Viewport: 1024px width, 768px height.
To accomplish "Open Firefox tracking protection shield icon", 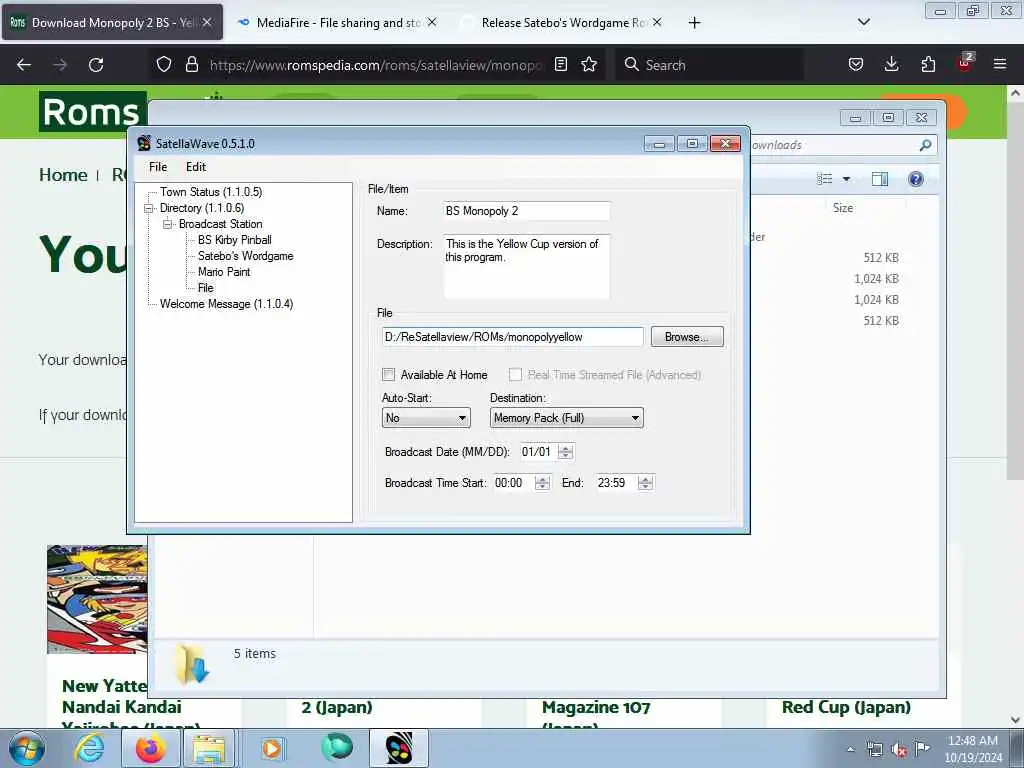I will click(164, 64).
